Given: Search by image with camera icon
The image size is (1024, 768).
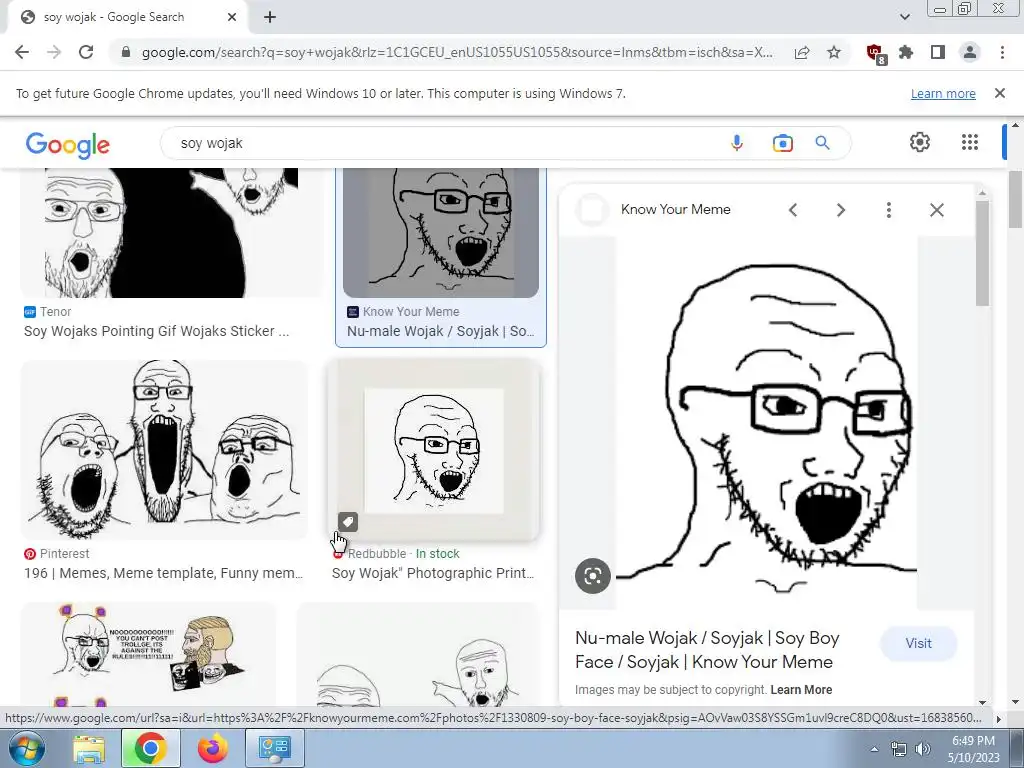Looking at the screenshot, I should tap(782, 143).
